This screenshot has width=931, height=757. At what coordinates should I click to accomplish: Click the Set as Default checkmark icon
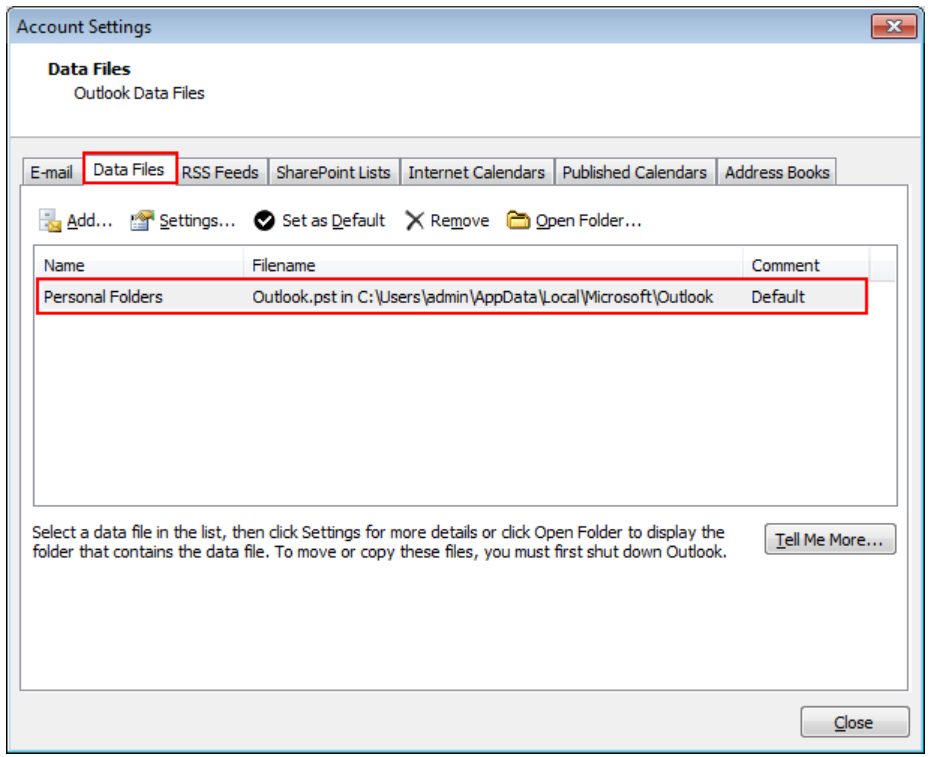click(x=264, y=220)
